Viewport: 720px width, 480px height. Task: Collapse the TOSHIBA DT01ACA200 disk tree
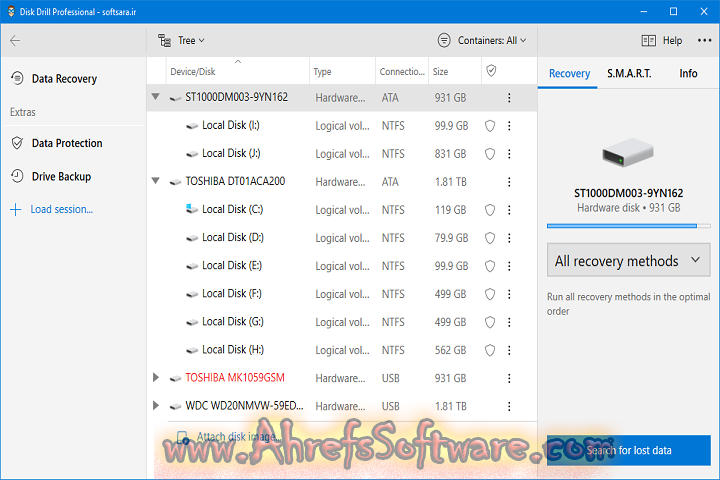156,181
